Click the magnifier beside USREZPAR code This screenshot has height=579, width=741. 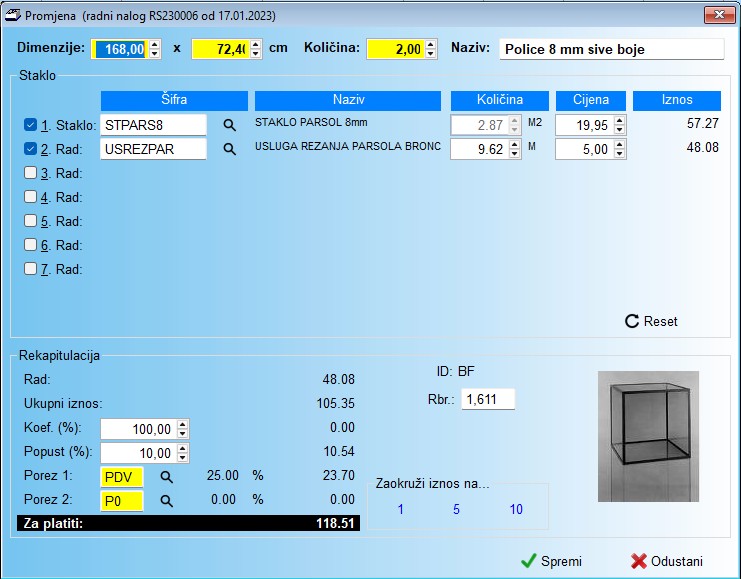(229, 149)
